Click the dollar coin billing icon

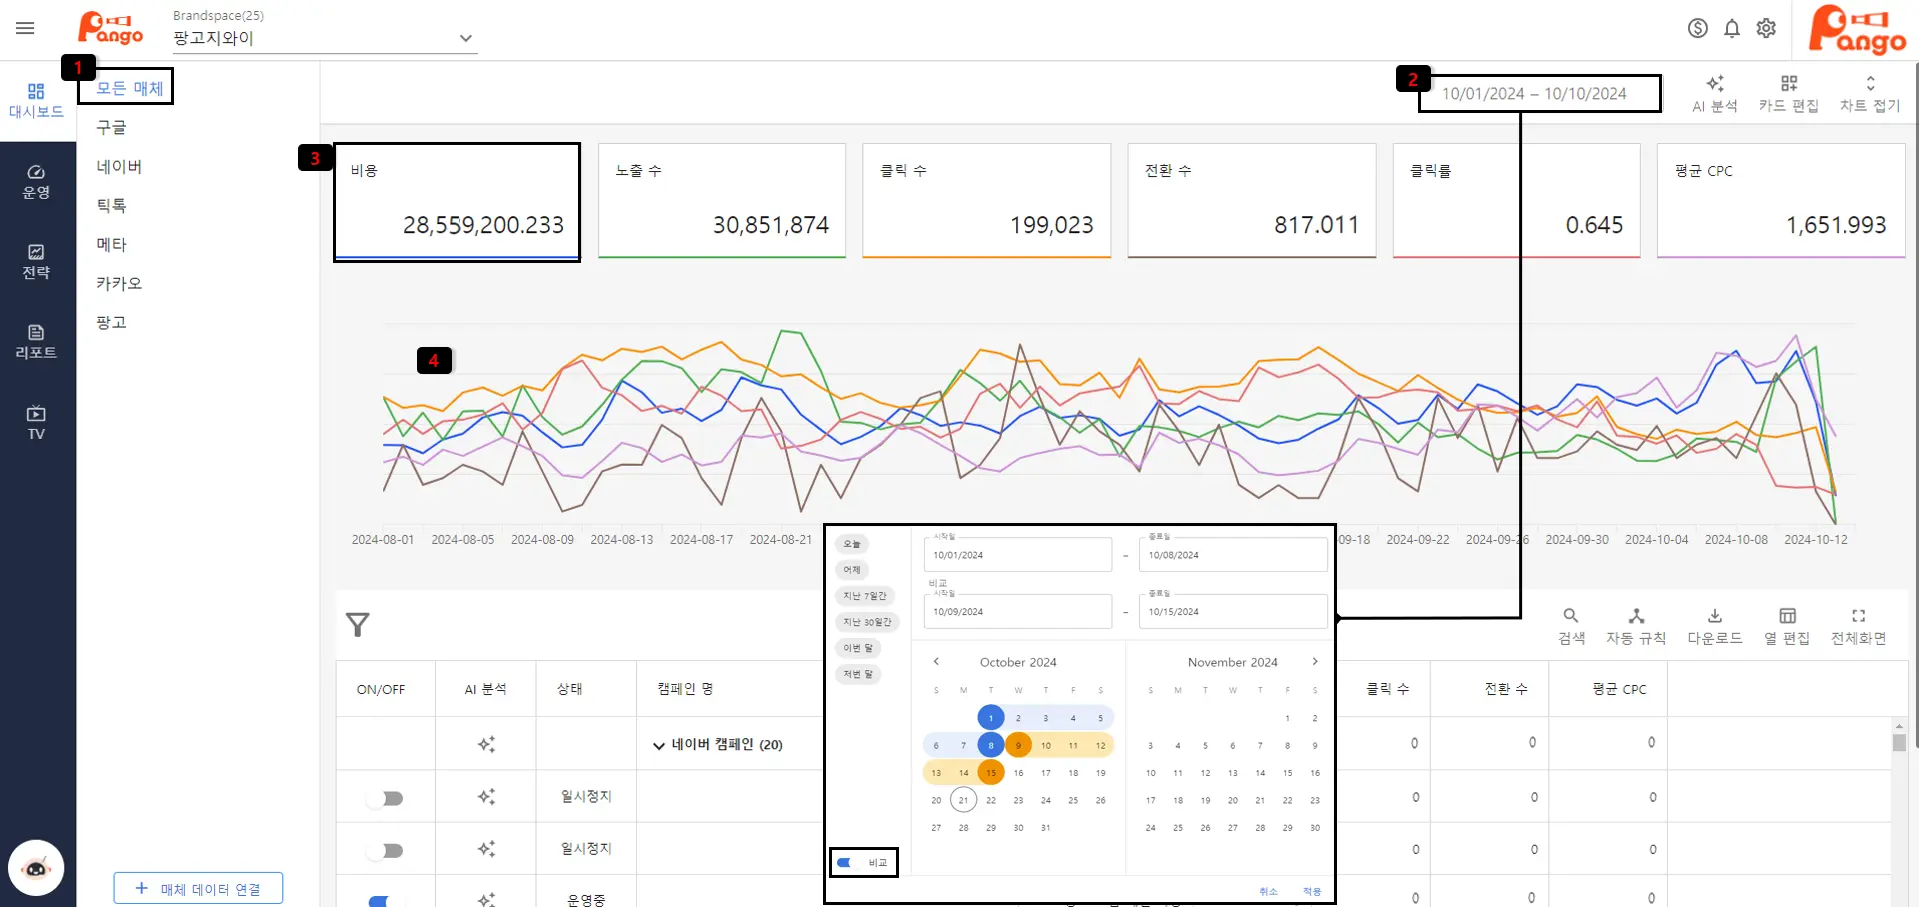tap(1697, 28)
